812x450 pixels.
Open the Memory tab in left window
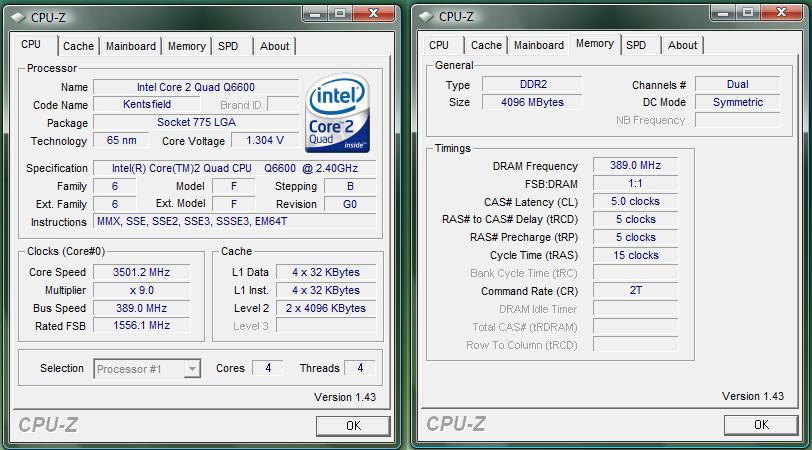coord(186,46)
